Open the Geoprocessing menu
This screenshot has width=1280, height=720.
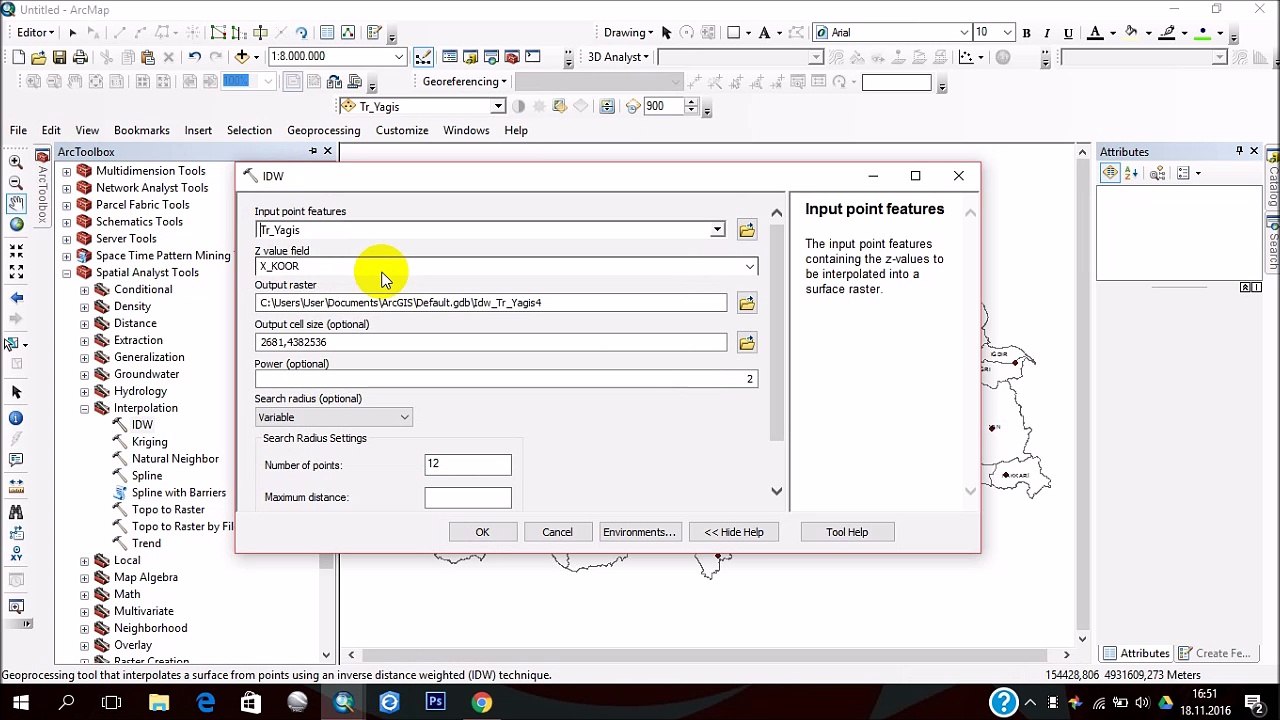click(x=323, y=130)
